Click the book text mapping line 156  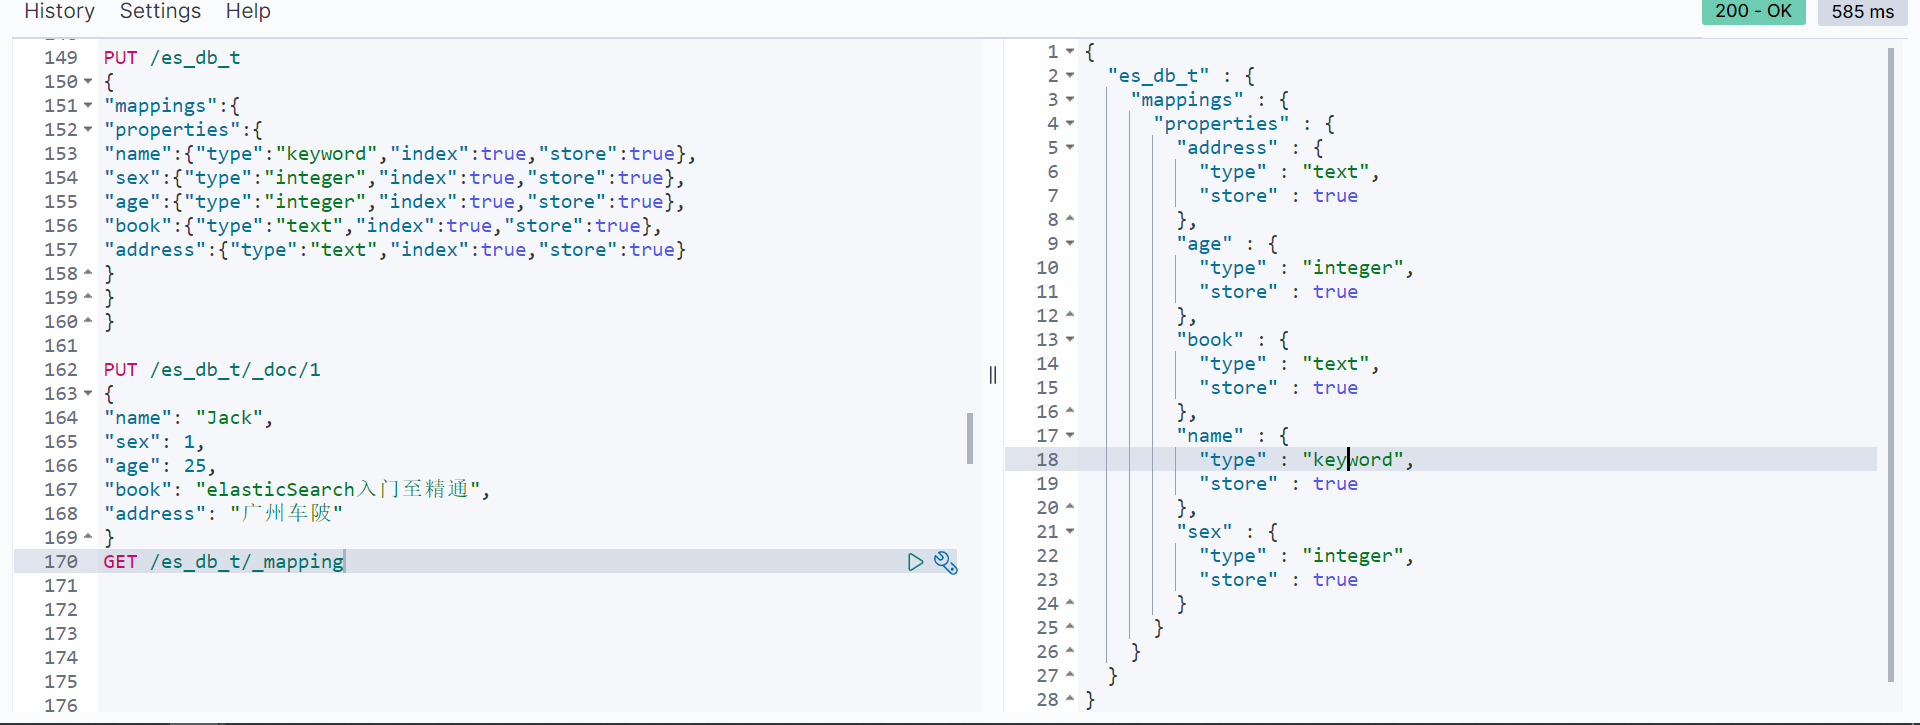[x=382, y=226]
